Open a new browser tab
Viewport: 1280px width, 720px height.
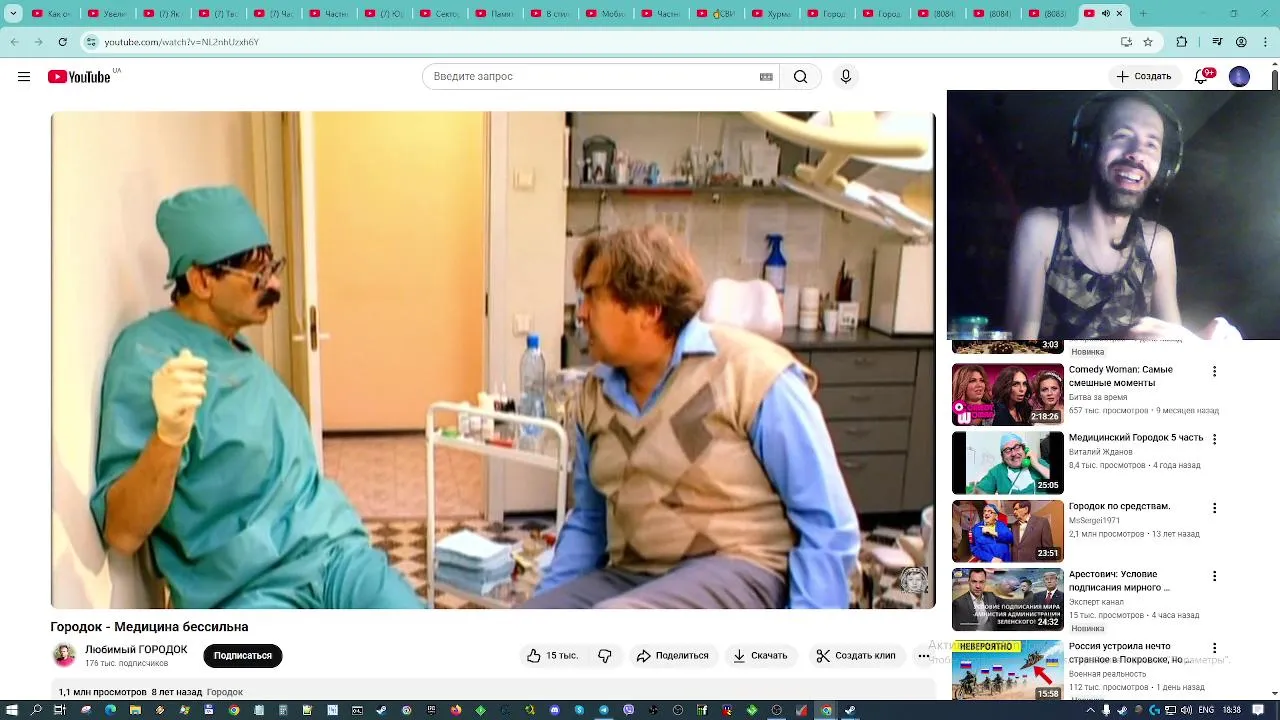coord(1143,14)
